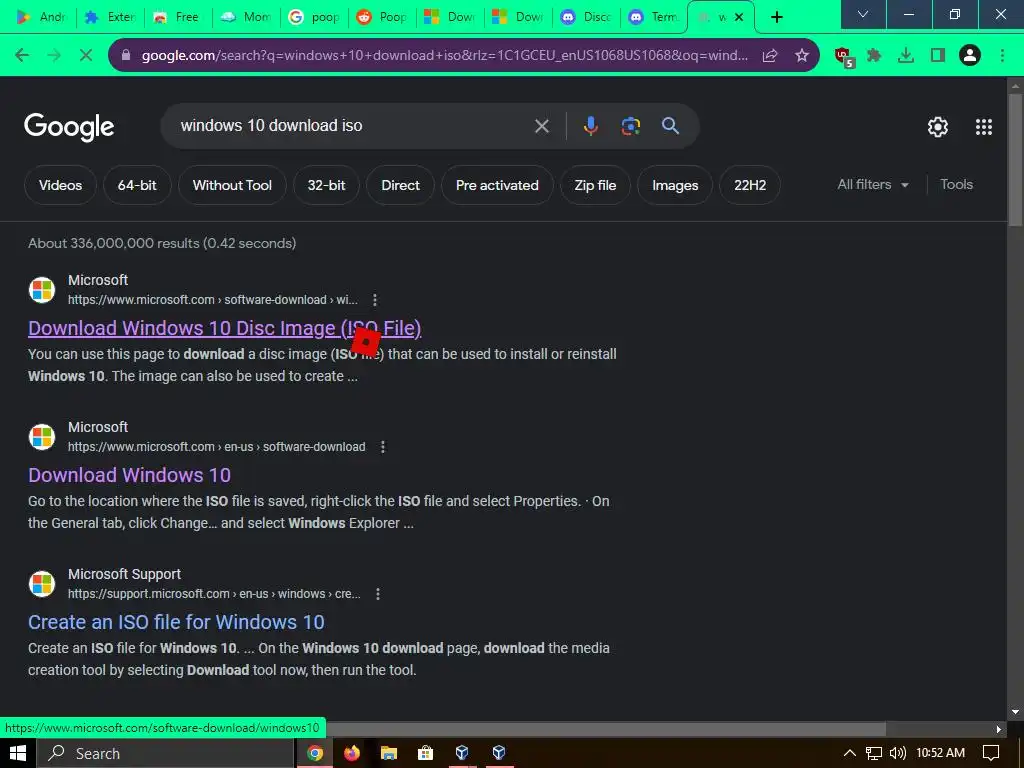Open Windows Start menu
Image resolution: width=1024 pixels, height=768 pixels.
tap(18, 753)
